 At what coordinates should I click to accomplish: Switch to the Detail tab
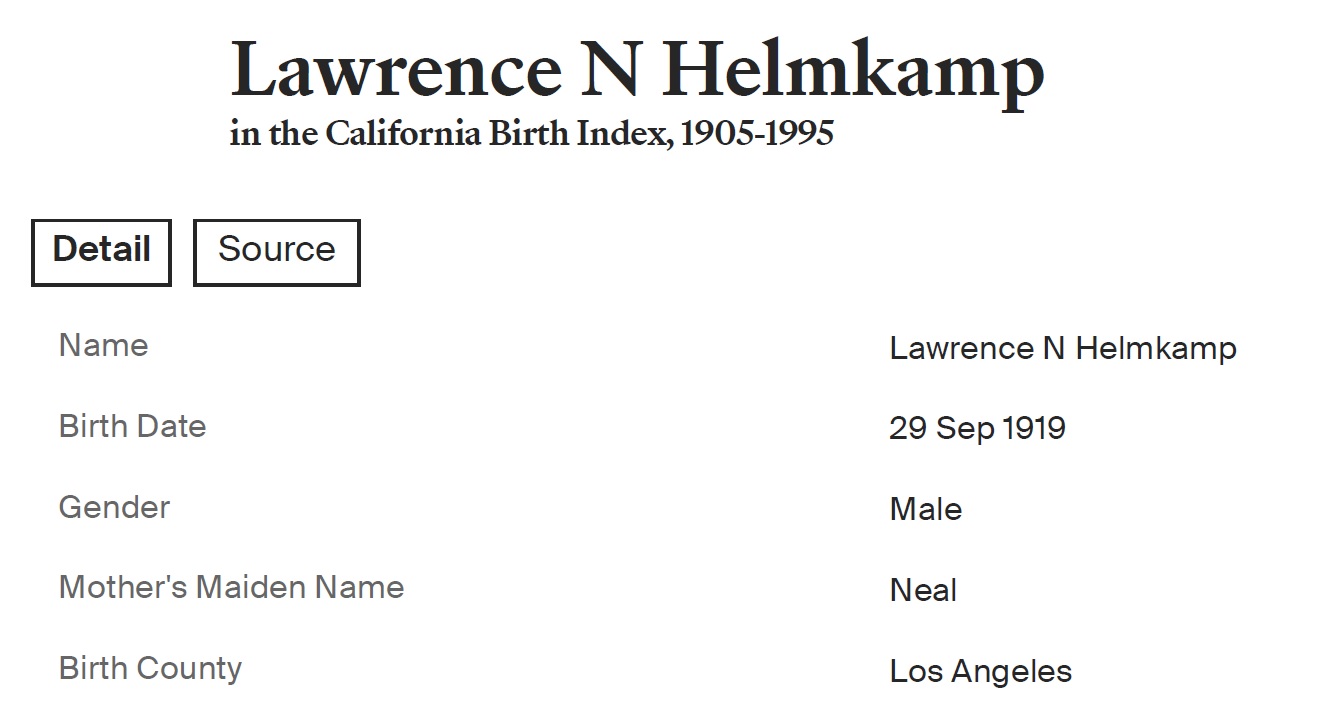[x=101, y=251]
